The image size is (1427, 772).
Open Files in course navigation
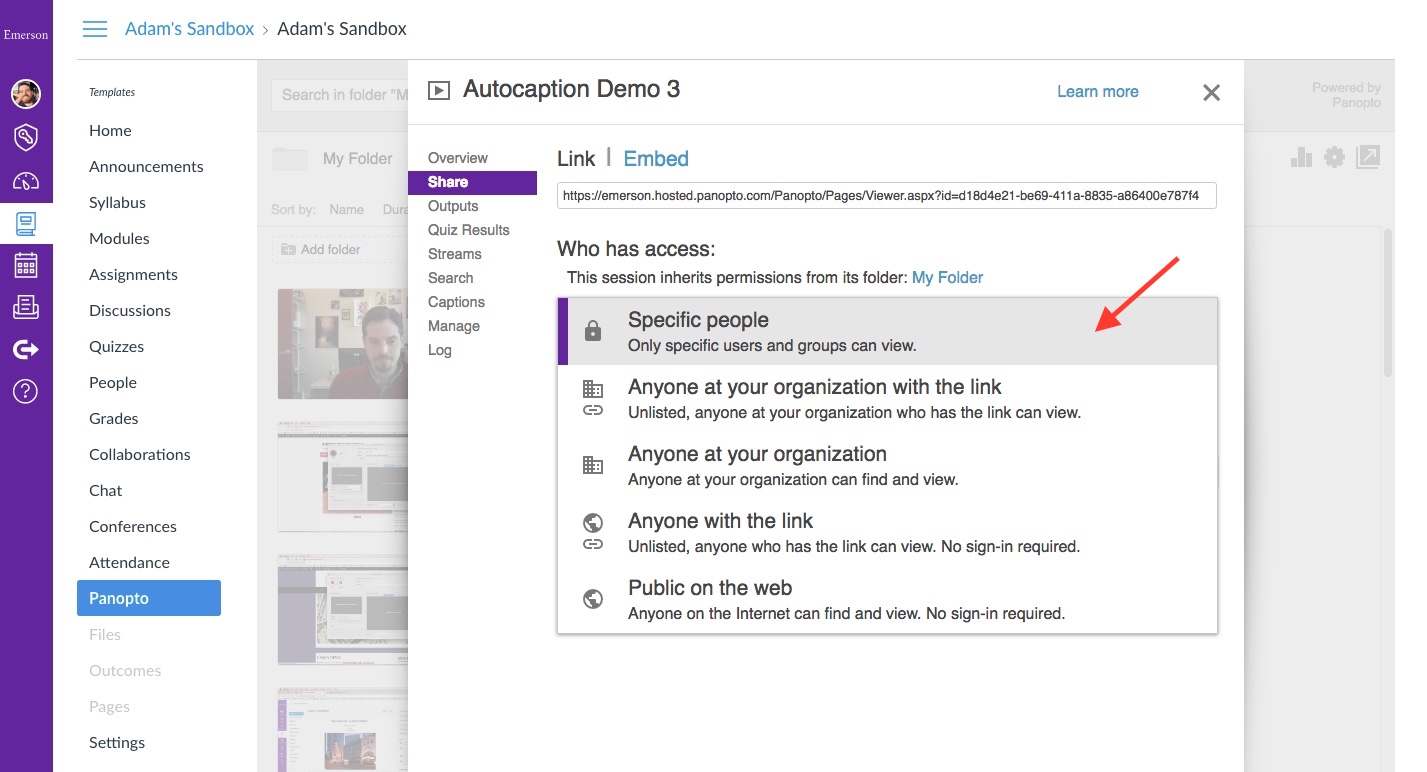(104, 634)
